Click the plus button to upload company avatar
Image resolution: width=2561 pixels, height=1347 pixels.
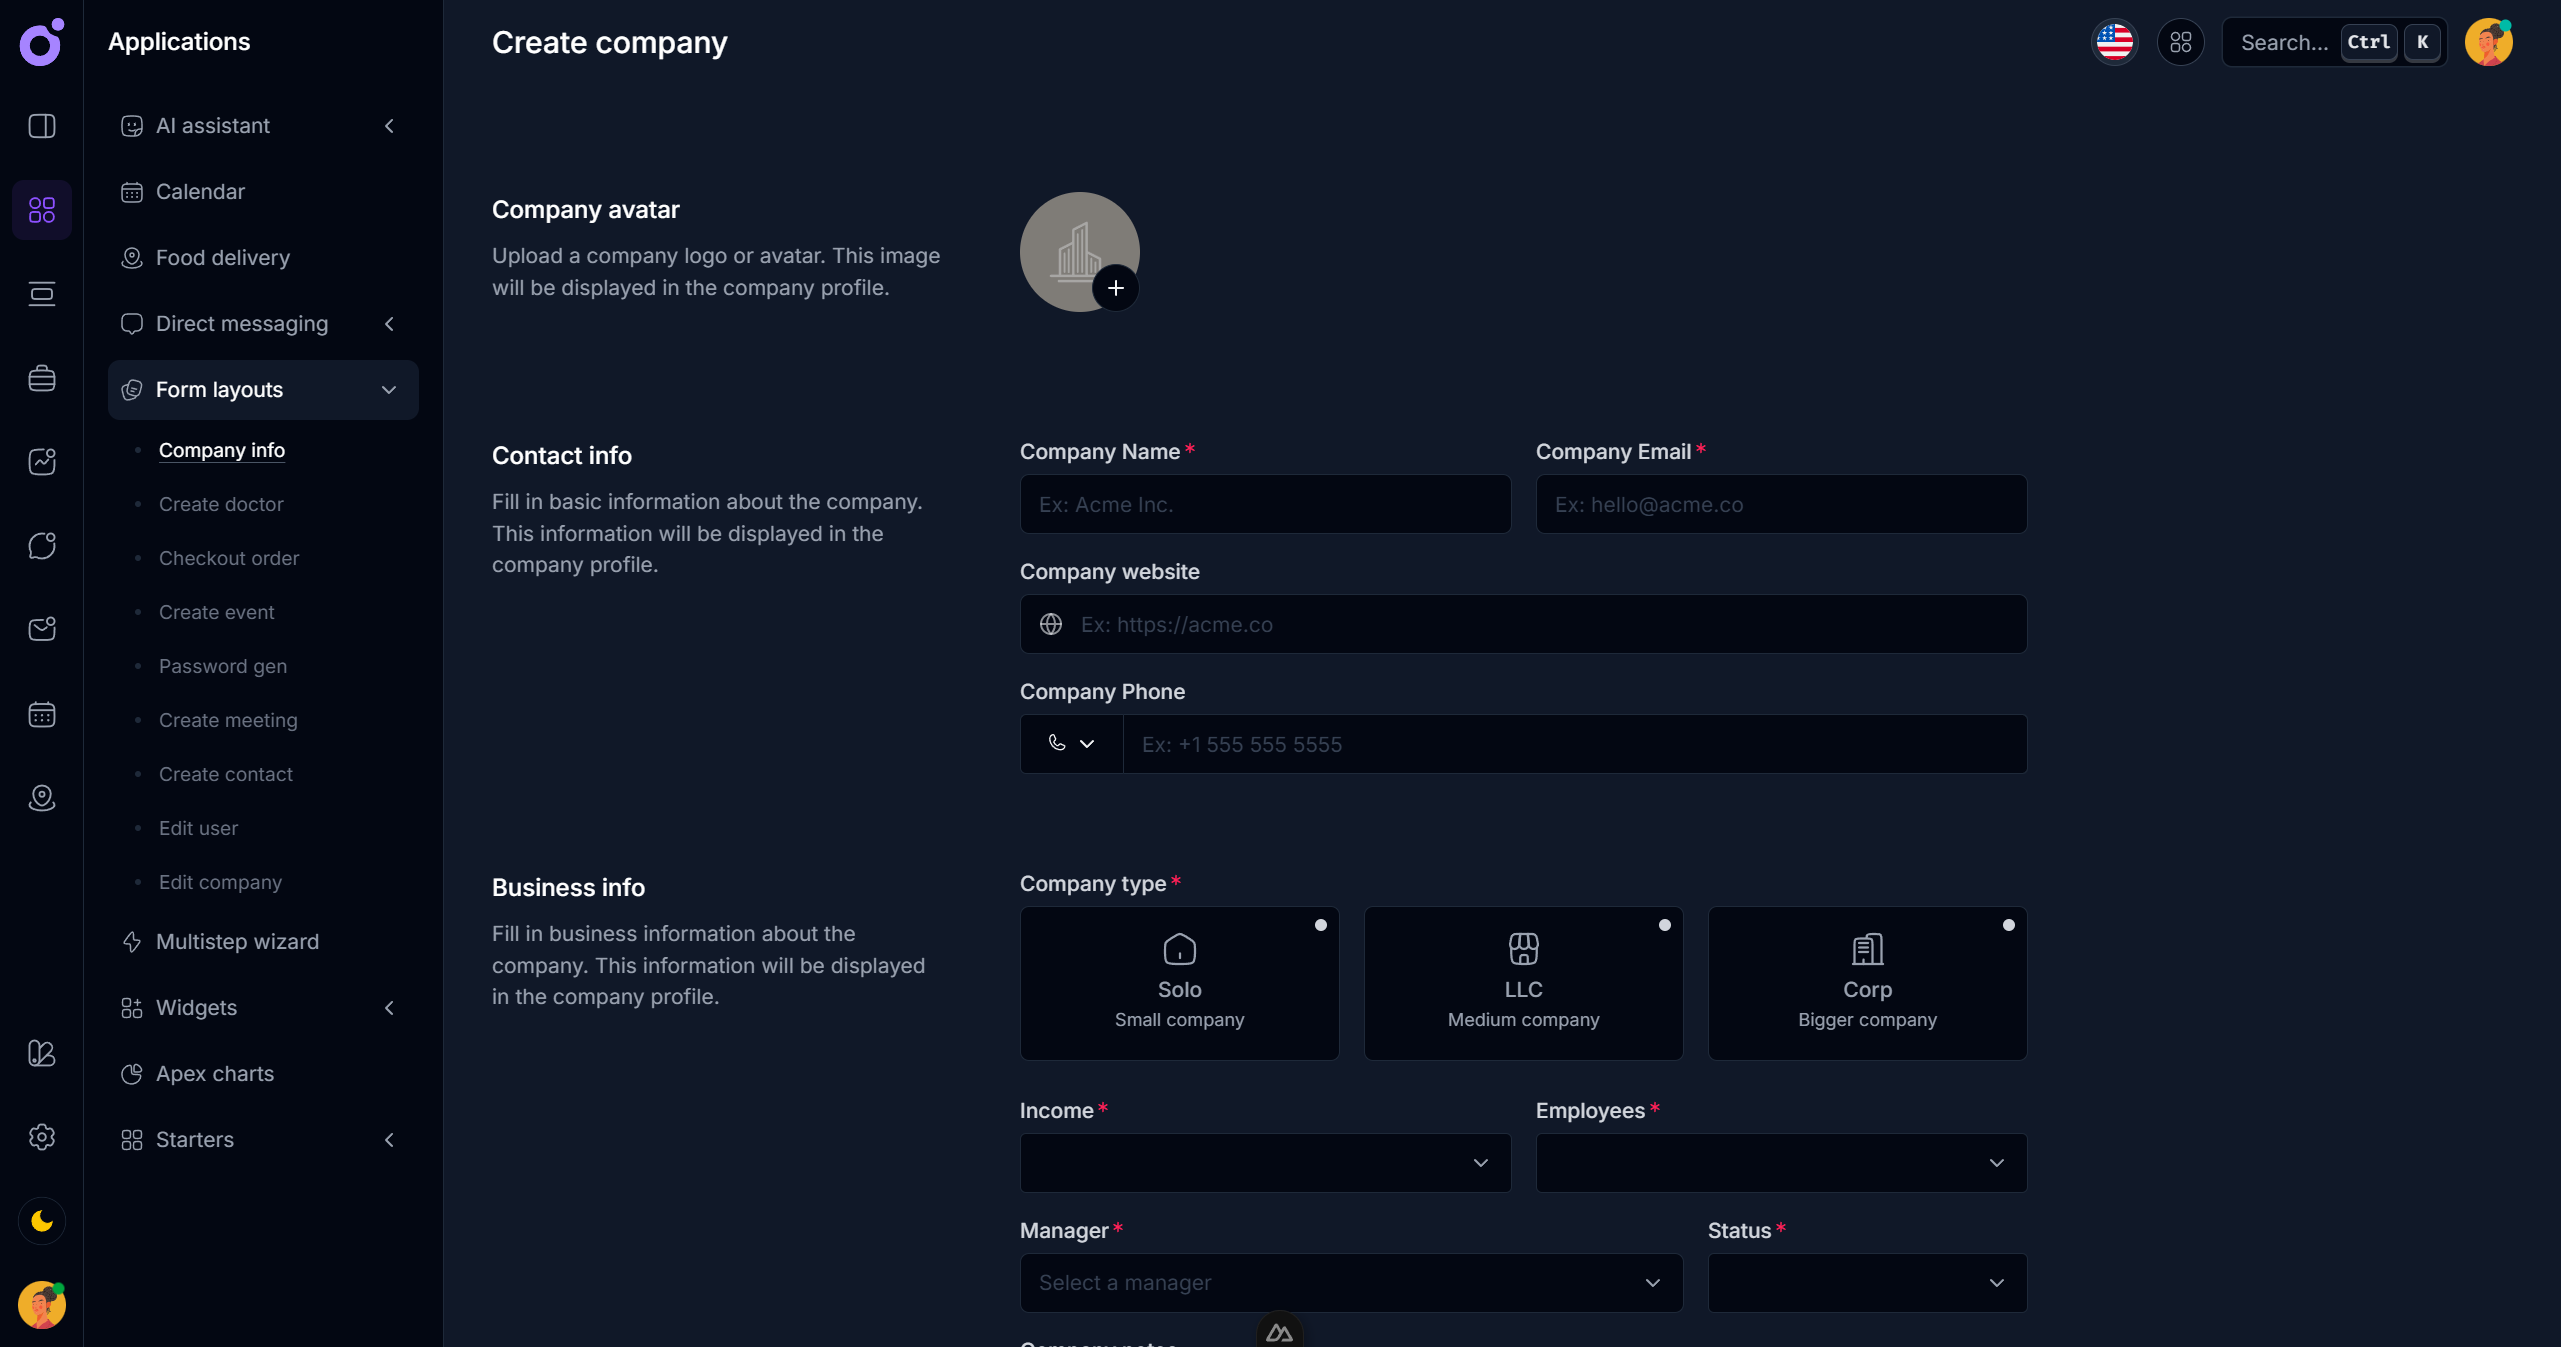(1115, 288)
